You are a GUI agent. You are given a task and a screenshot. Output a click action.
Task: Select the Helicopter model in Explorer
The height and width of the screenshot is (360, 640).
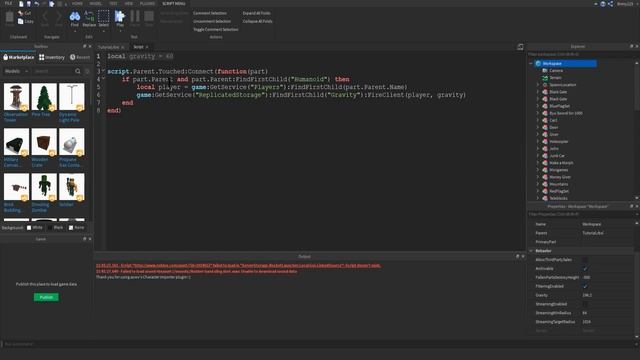558,142
